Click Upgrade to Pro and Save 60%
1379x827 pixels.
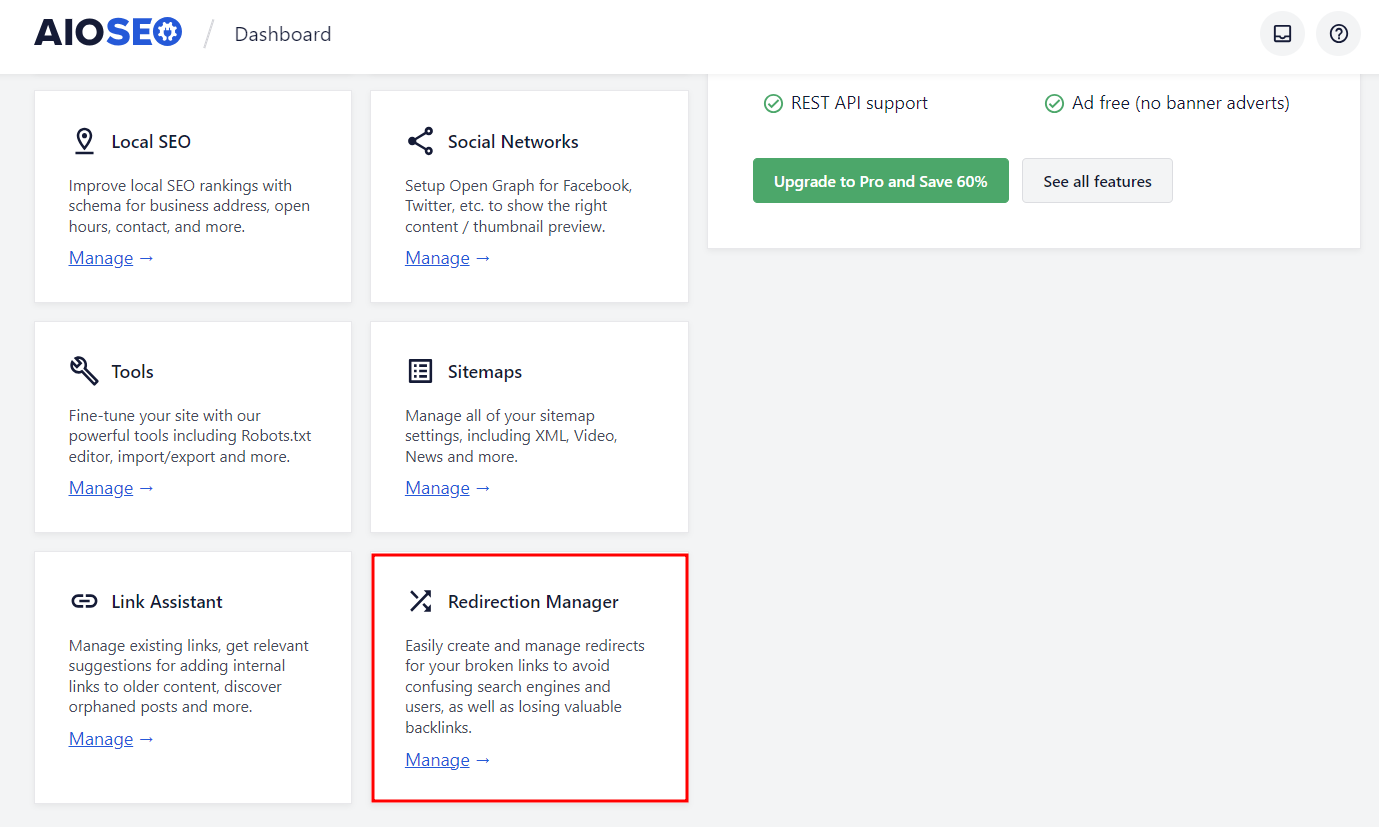pos(880,180)
